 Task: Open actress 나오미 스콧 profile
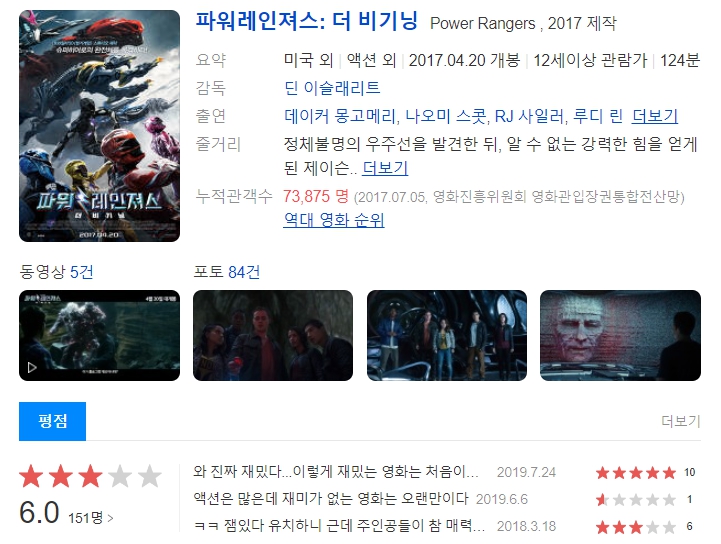click(446, 116)
